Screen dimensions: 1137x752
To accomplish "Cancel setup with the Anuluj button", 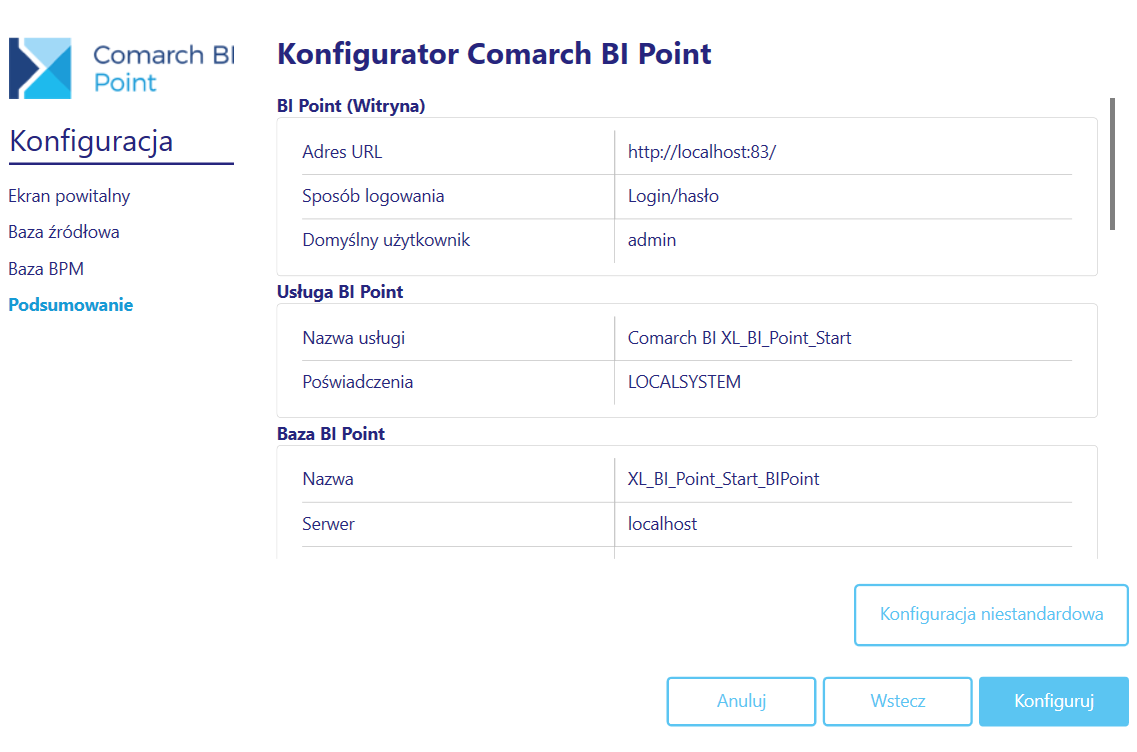I will click(741, 701).
